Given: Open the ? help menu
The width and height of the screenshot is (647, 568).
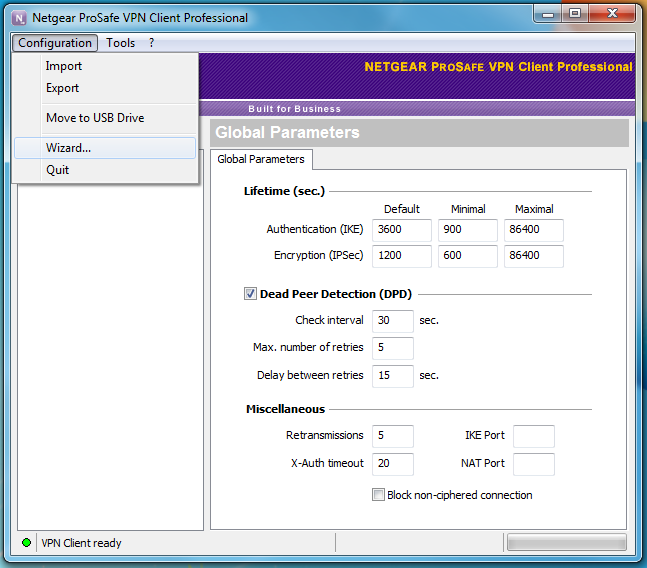Looking at the screenshot, I should [x=151, y=43].
